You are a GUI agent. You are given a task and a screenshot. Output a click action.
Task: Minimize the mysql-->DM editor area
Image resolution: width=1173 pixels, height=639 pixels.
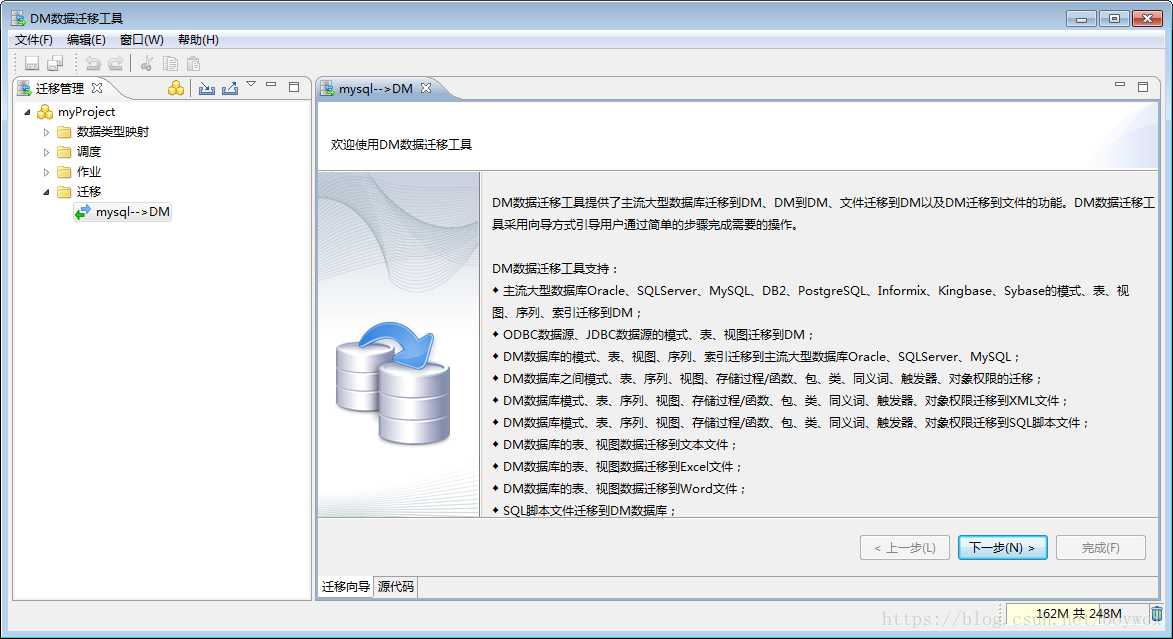[1120, 85]
